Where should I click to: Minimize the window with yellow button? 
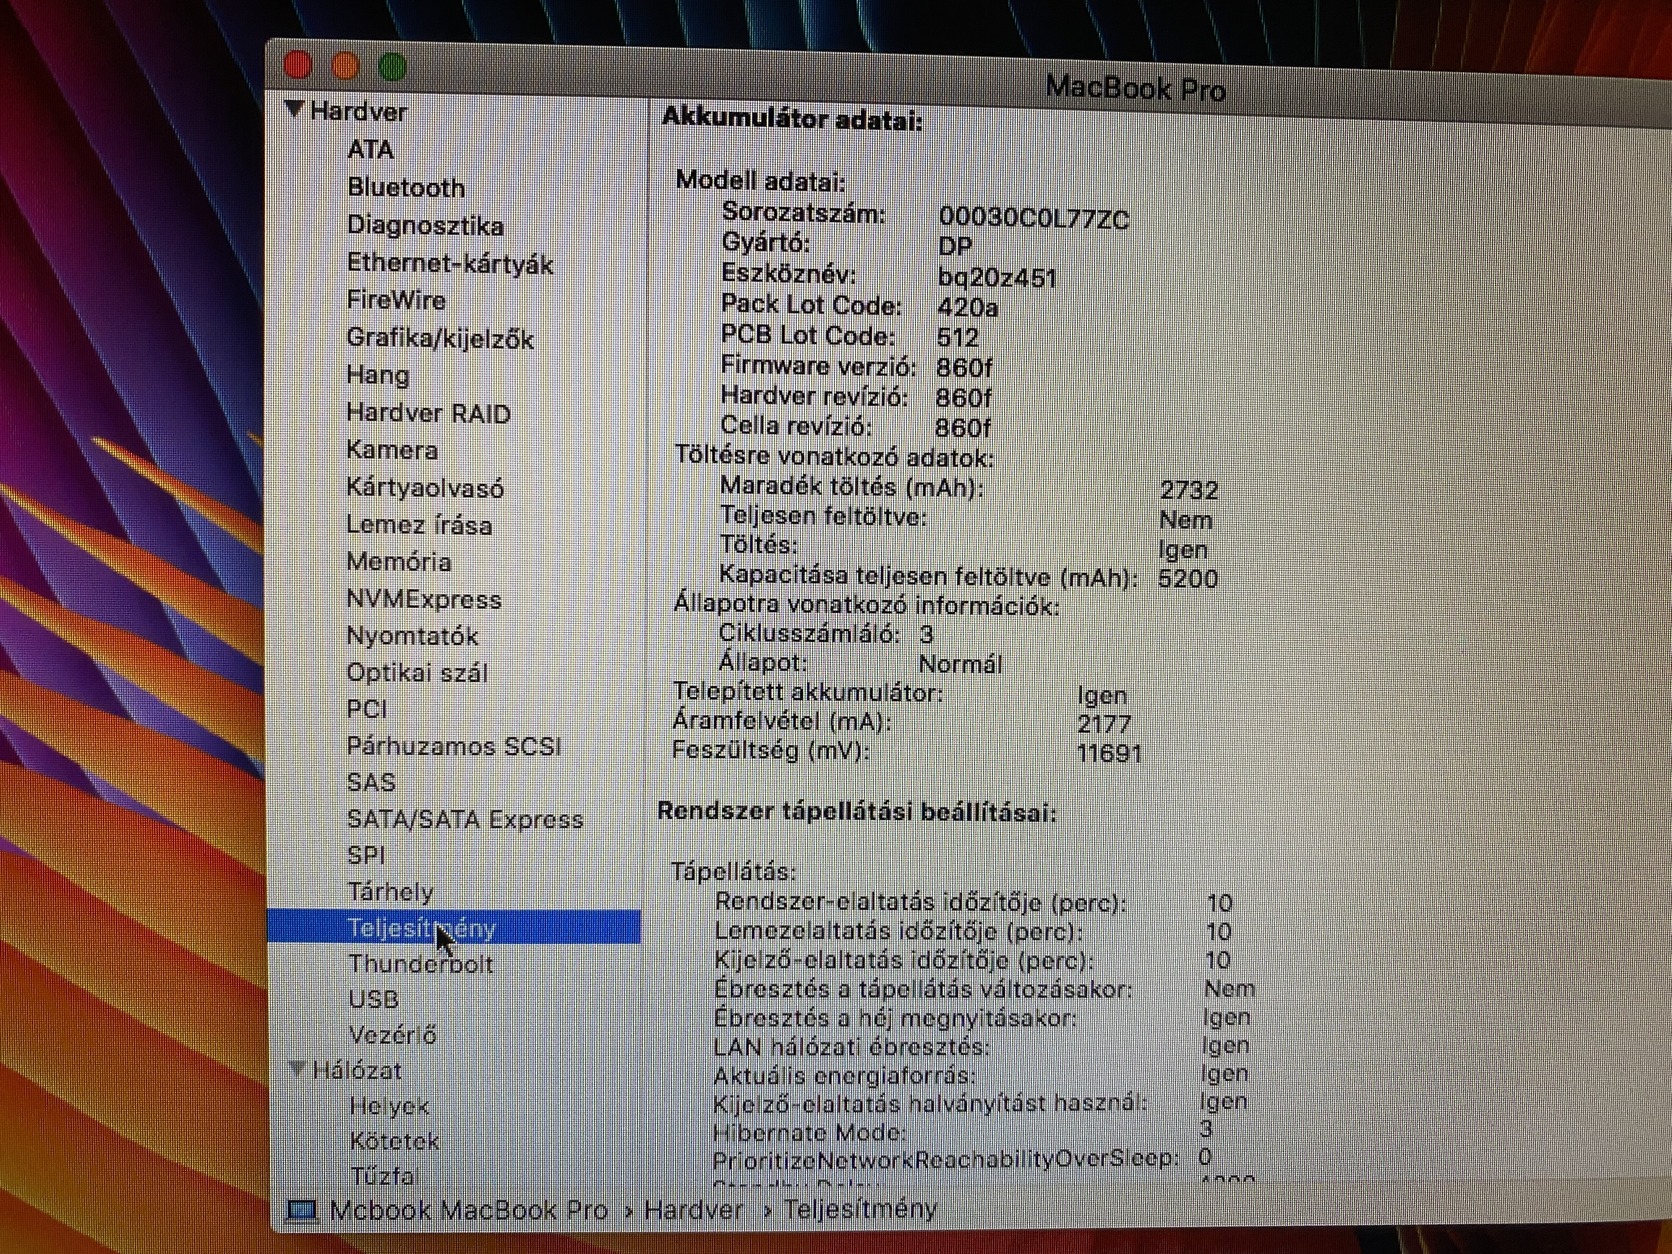345,66
